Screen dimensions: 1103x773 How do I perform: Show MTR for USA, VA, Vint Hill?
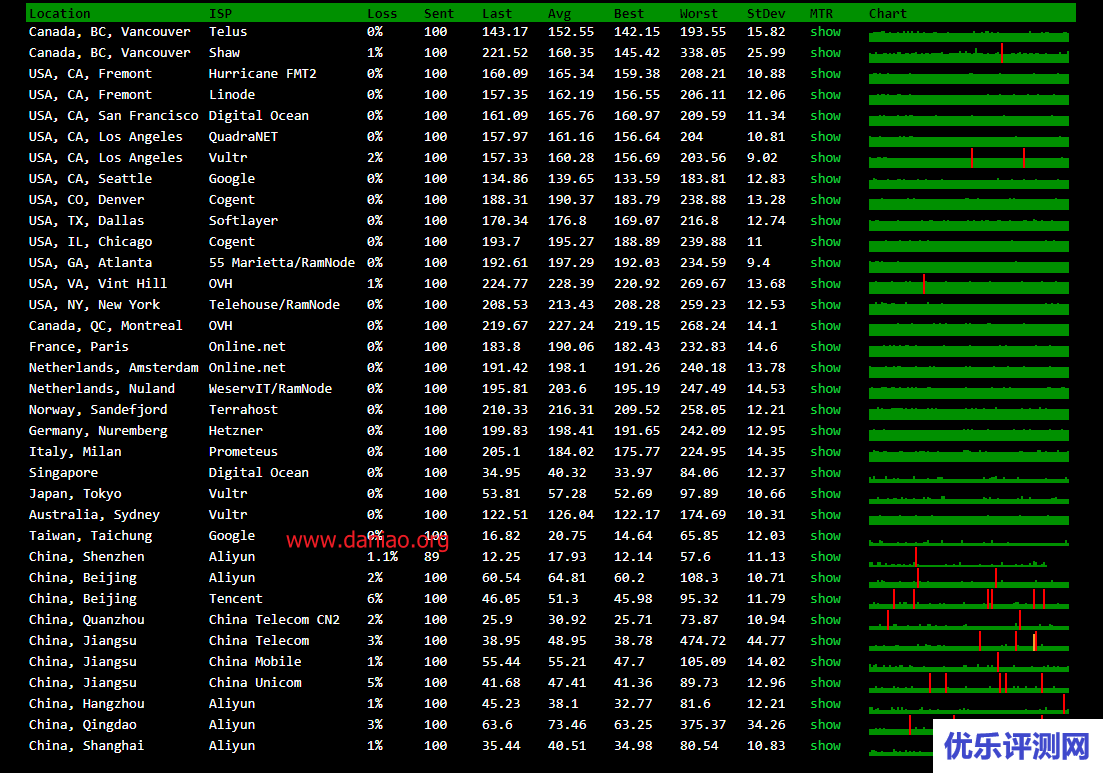pos(825,284)
